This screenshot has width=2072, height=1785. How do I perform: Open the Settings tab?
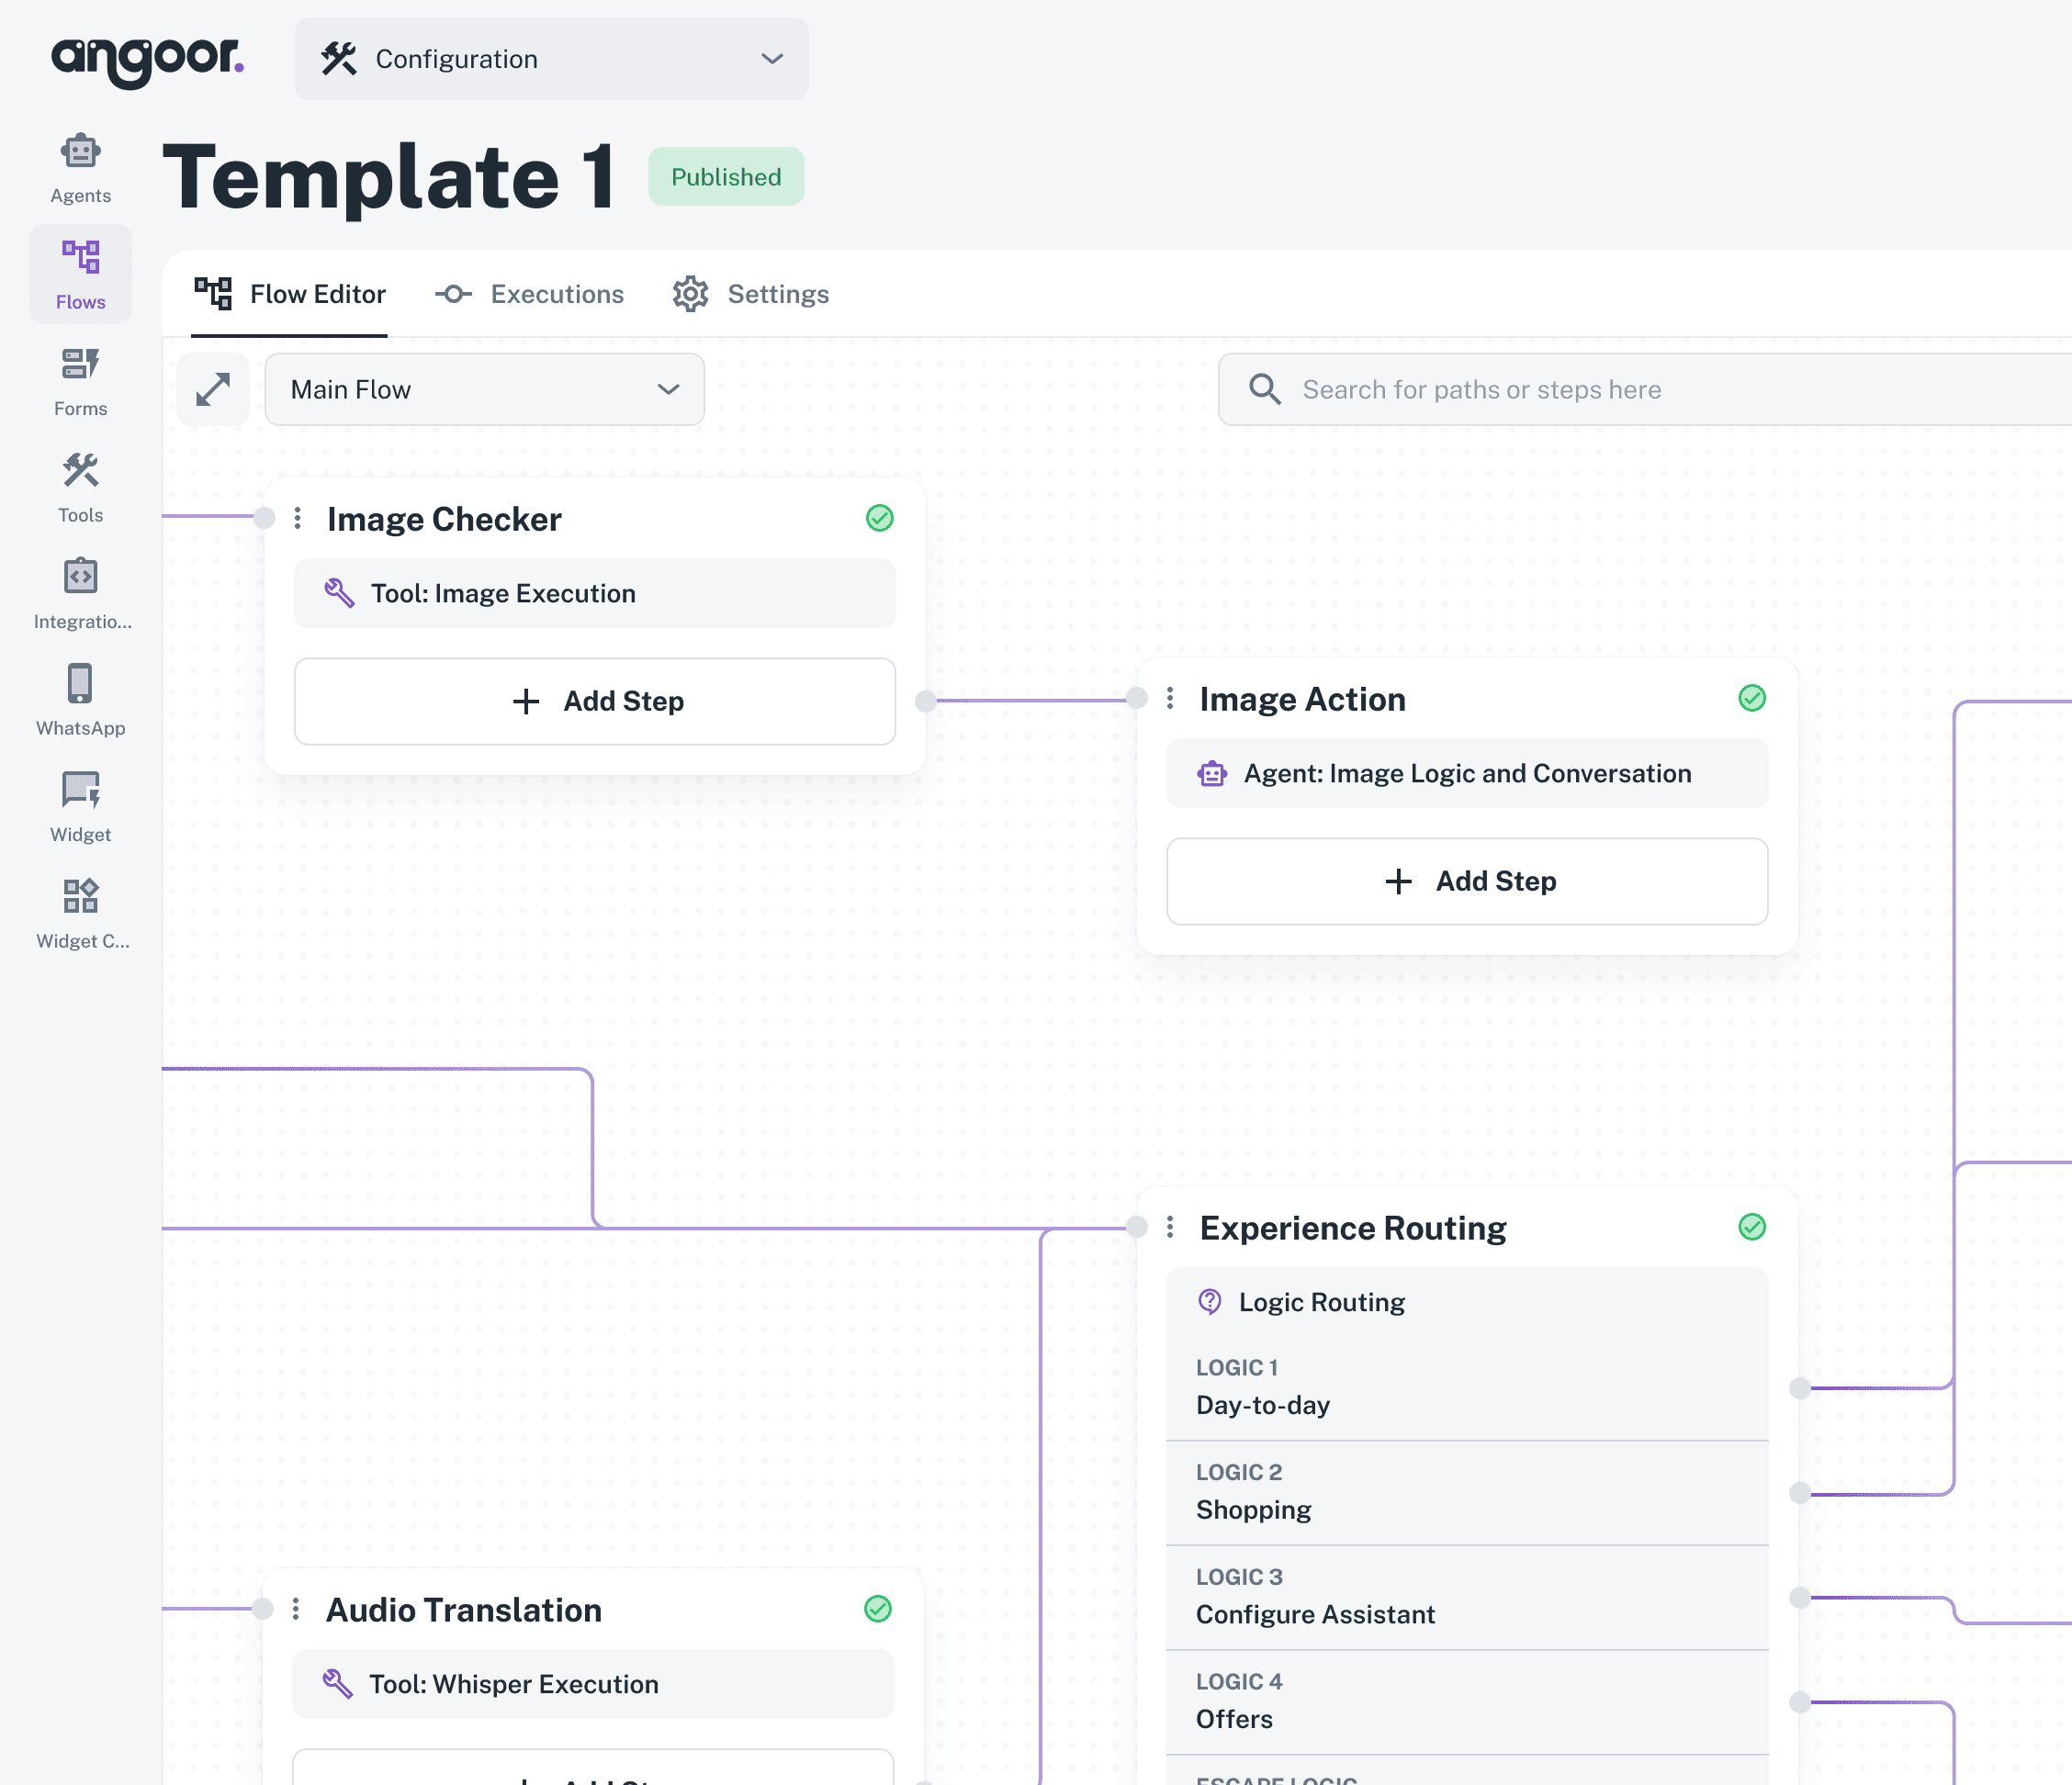(750, 294)
